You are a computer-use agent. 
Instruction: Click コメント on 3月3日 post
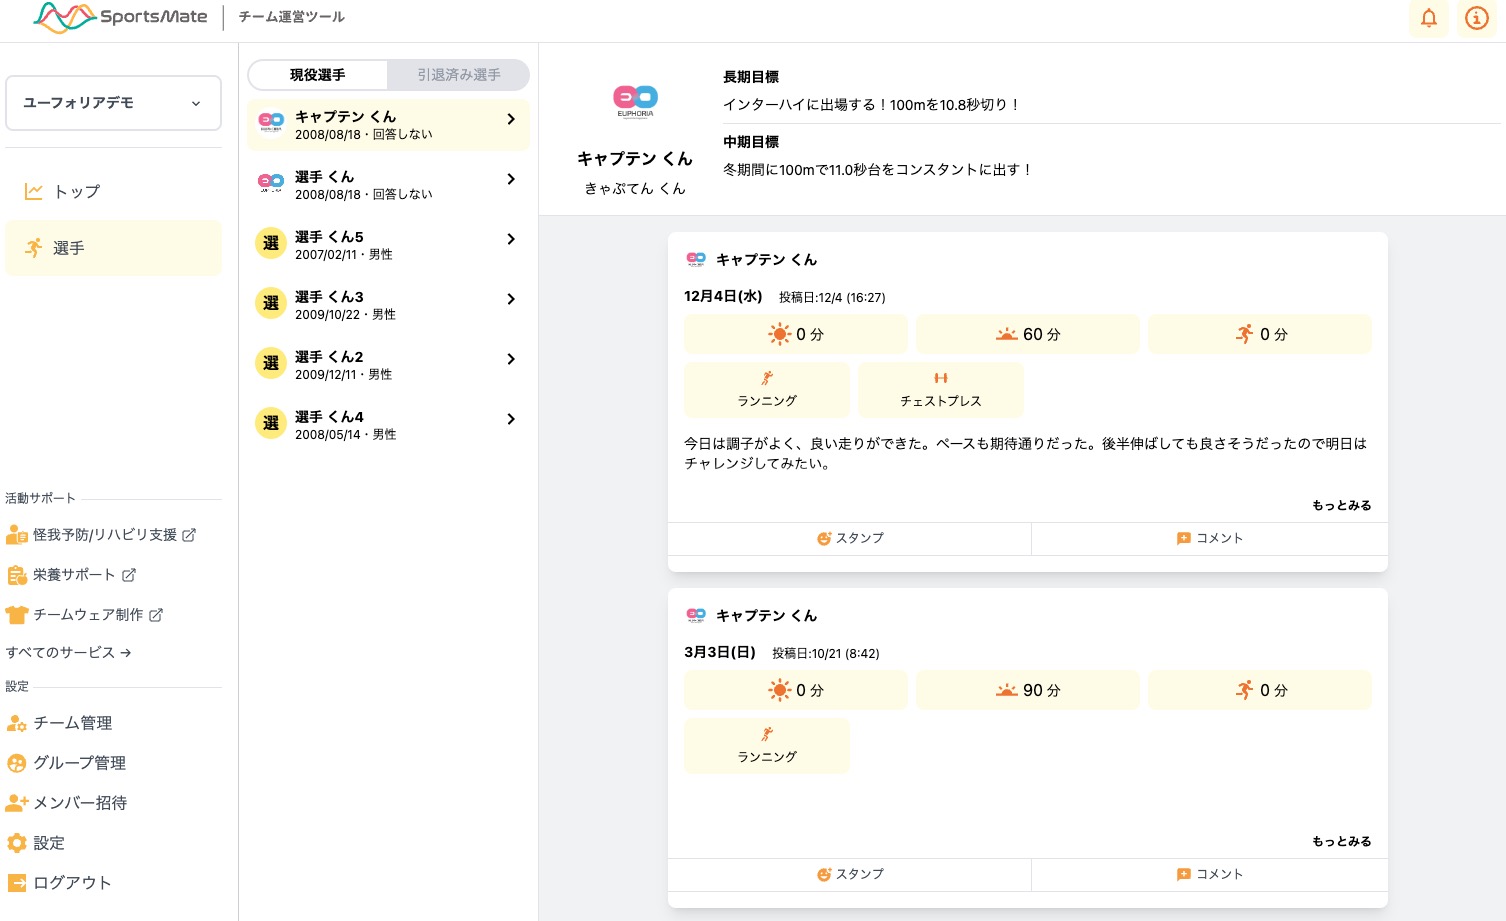[1210, 874]
